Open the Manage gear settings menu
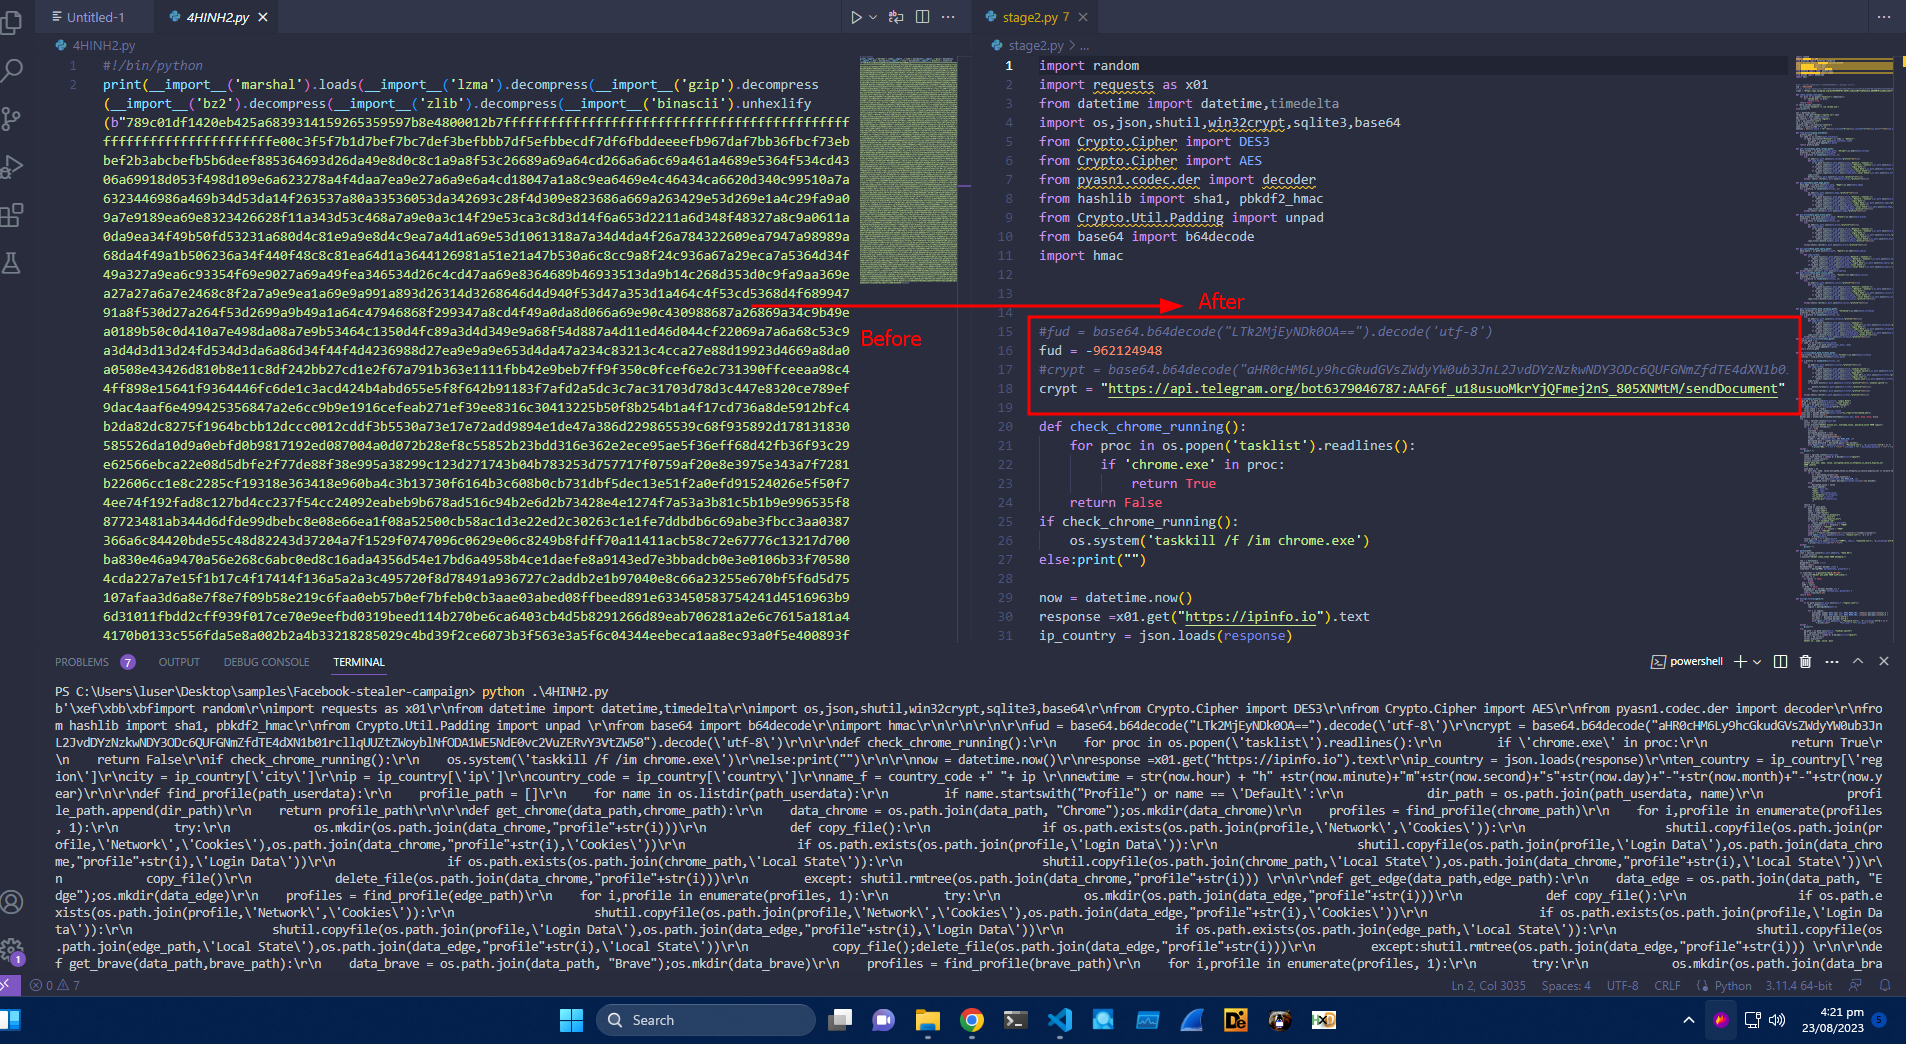This screenshot has height=1044, width=1906. pos(12,950)
